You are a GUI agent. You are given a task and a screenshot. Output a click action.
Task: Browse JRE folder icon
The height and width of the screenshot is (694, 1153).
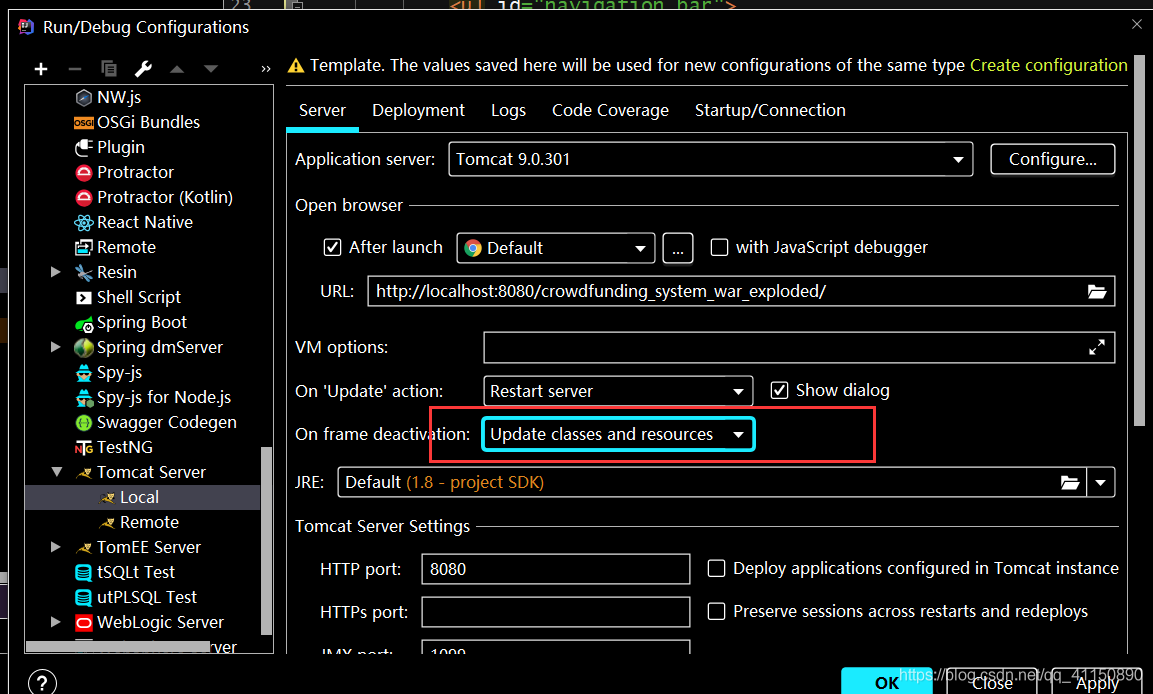(1070, 483)
